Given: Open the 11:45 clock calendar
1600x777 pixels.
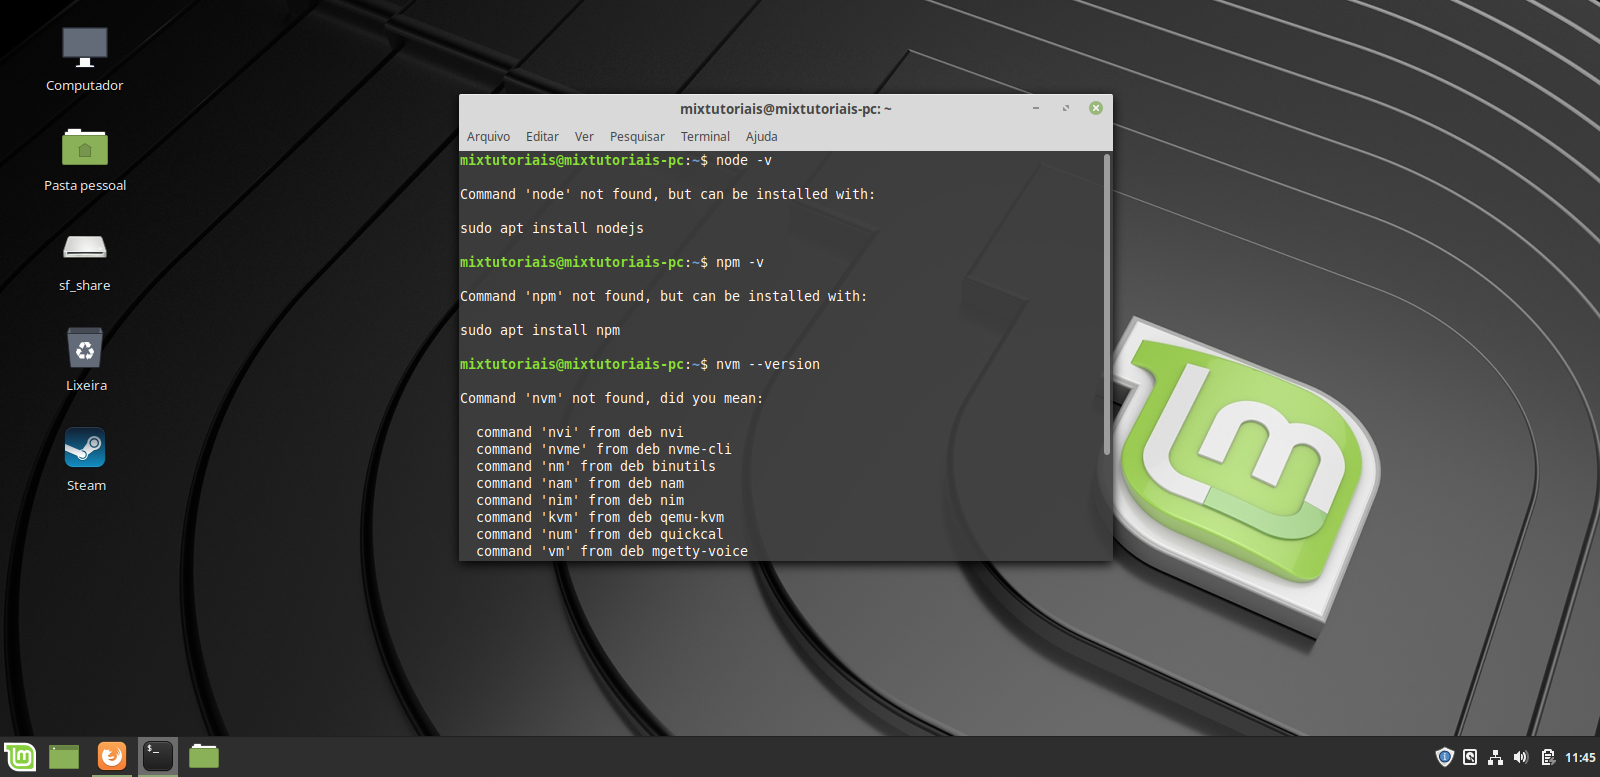Looking at the screenshot, I should click(1580, 757).
